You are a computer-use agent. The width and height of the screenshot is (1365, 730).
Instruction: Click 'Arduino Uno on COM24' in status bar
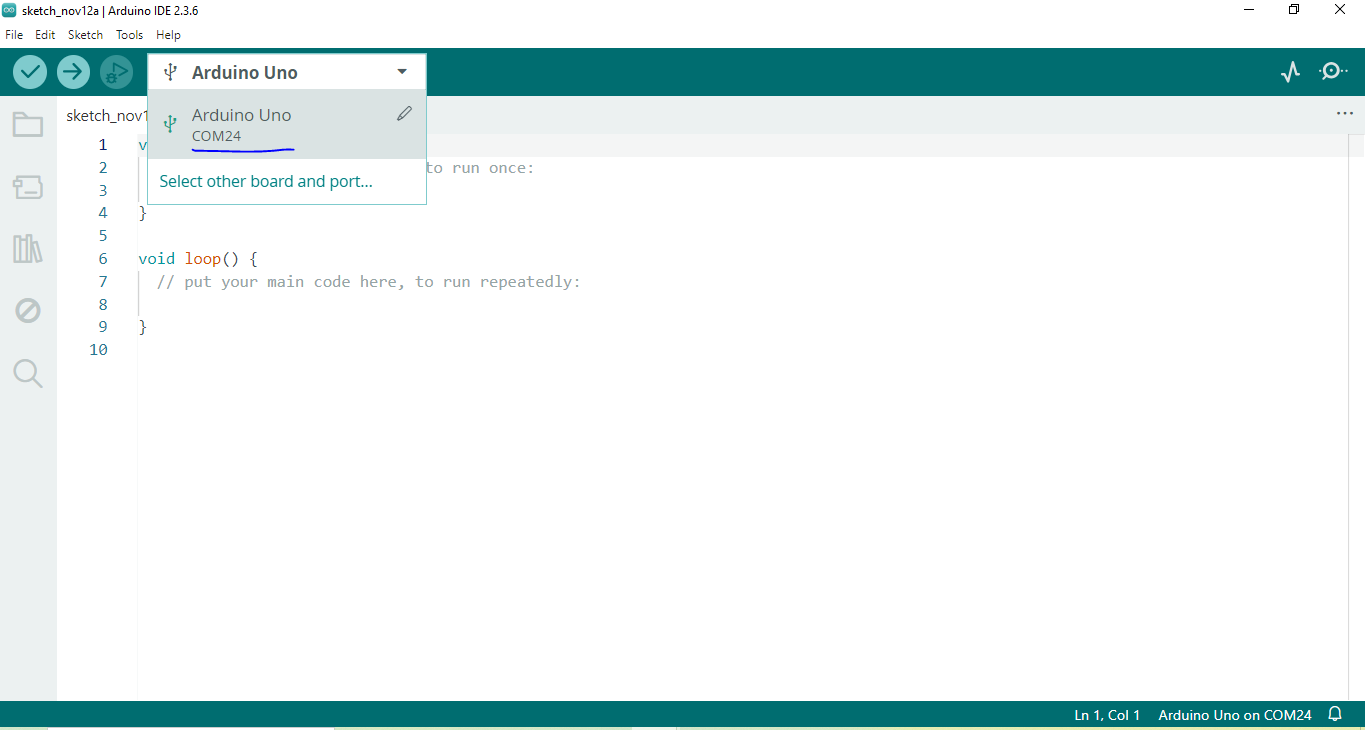[x=1234, y=715]
